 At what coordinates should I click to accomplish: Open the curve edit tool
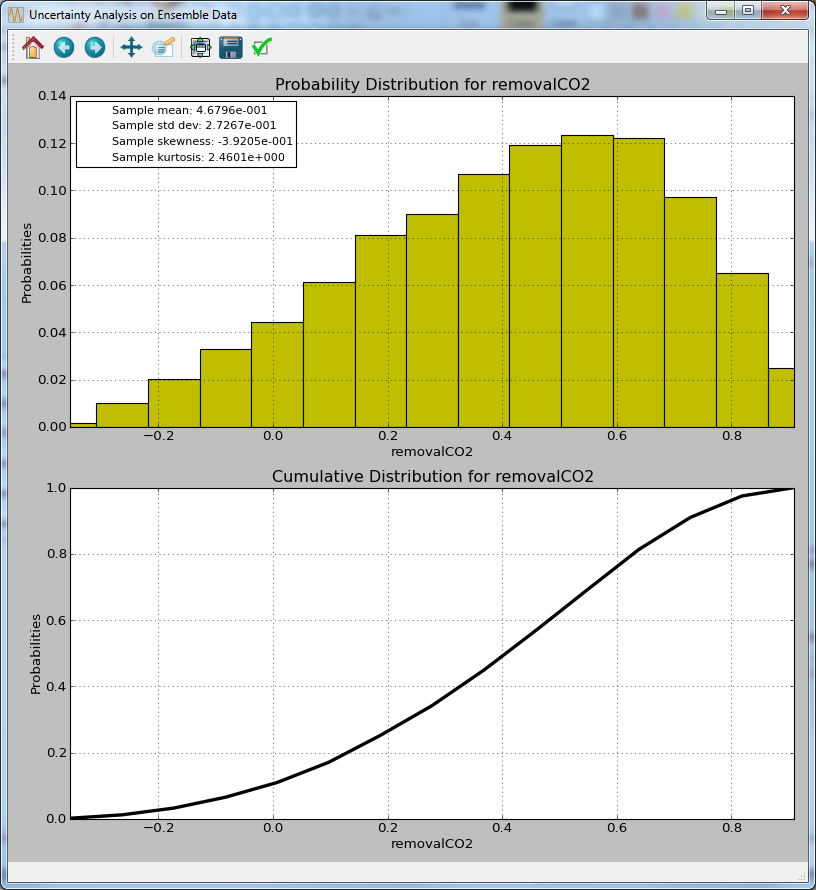pyautogui.click(x=164, y=47)
